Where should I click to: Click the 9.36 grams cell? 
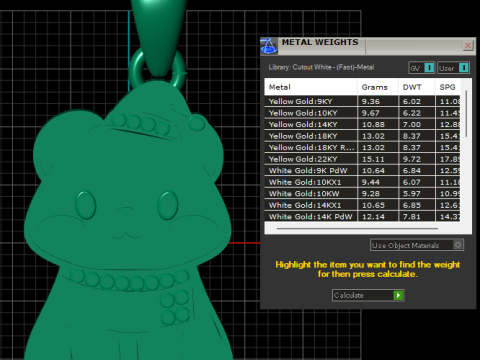(x=378, y=101)
